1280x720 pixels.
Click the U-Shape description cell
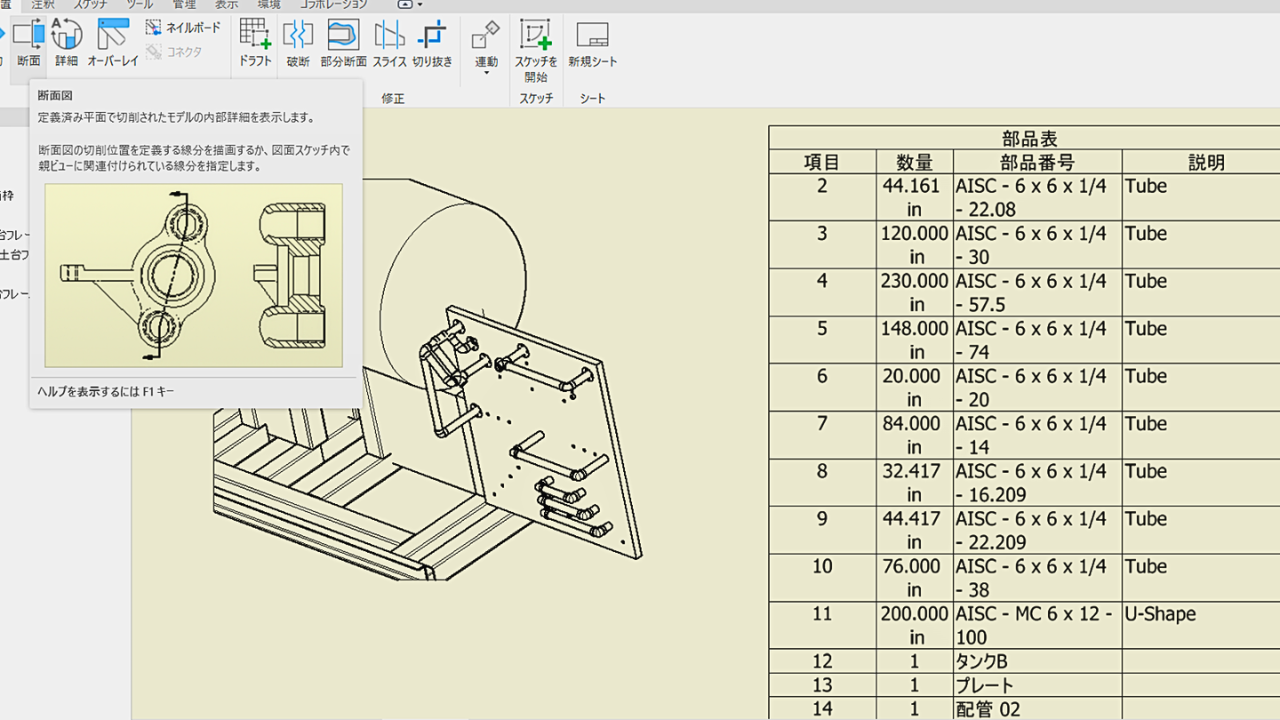pos(1201,625)
